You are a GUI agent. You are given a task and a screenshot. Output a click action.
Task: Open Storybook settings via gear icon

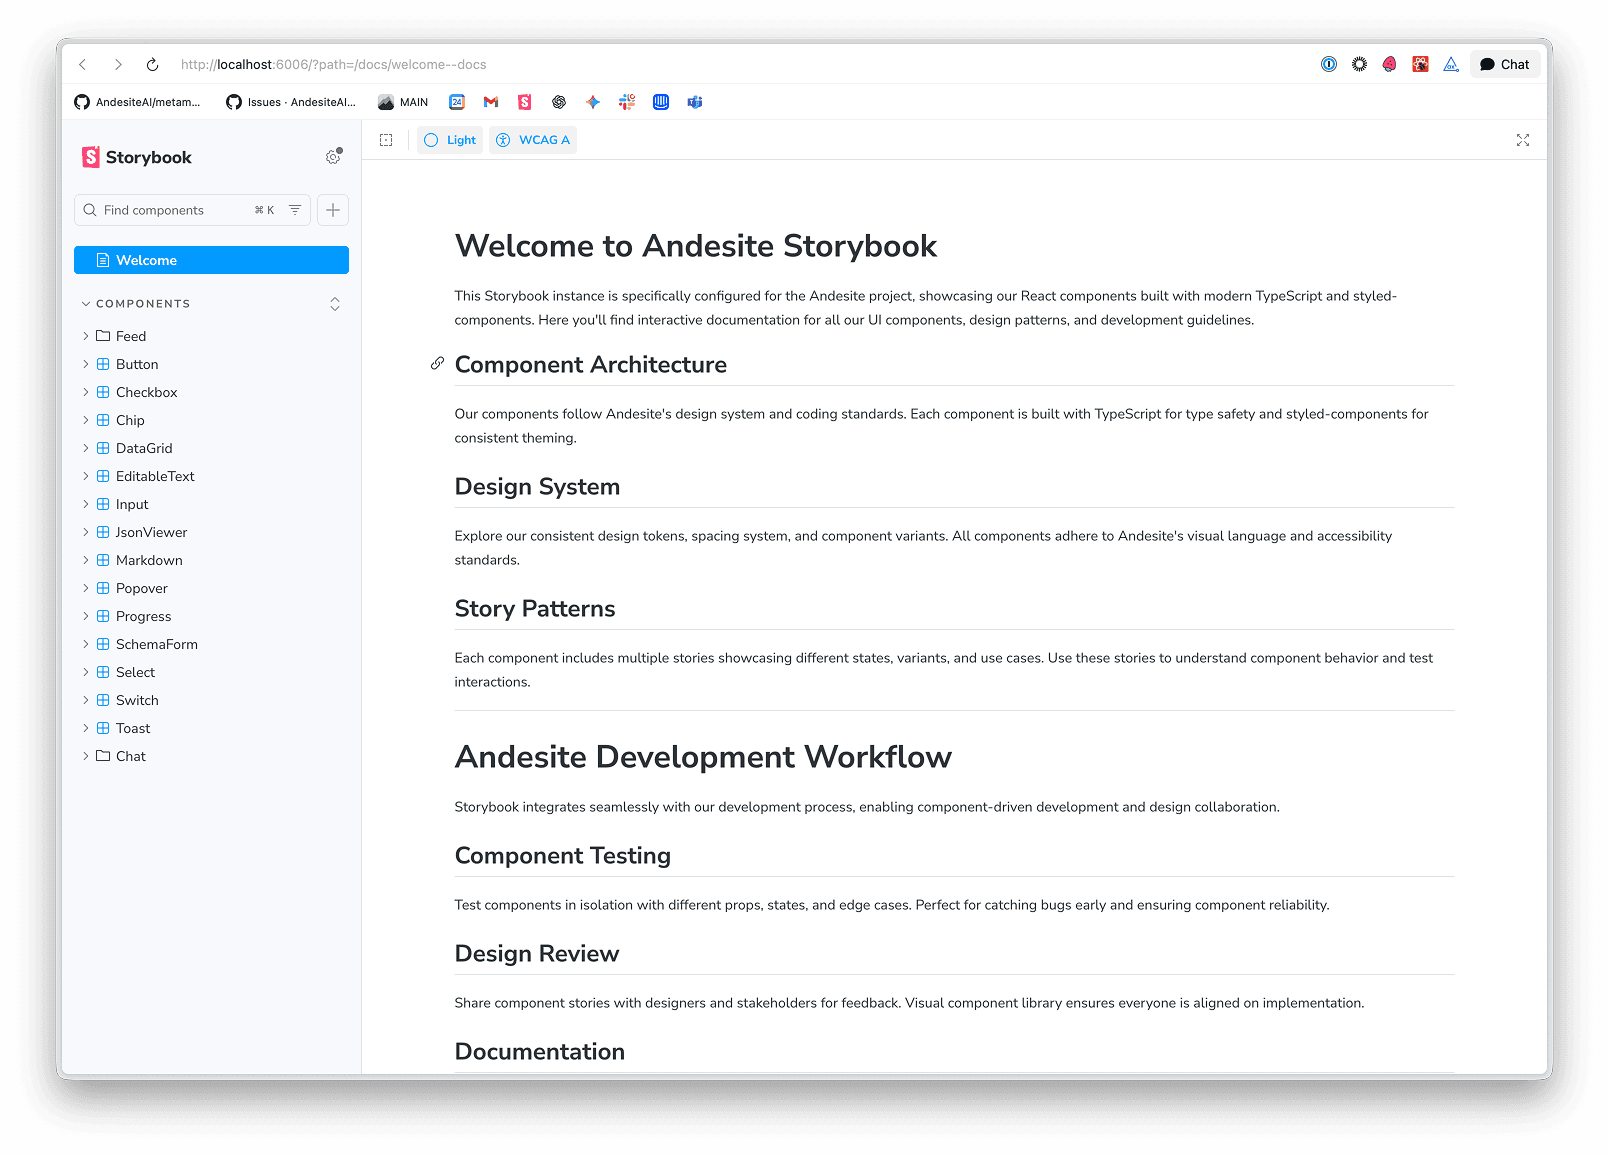333,157
